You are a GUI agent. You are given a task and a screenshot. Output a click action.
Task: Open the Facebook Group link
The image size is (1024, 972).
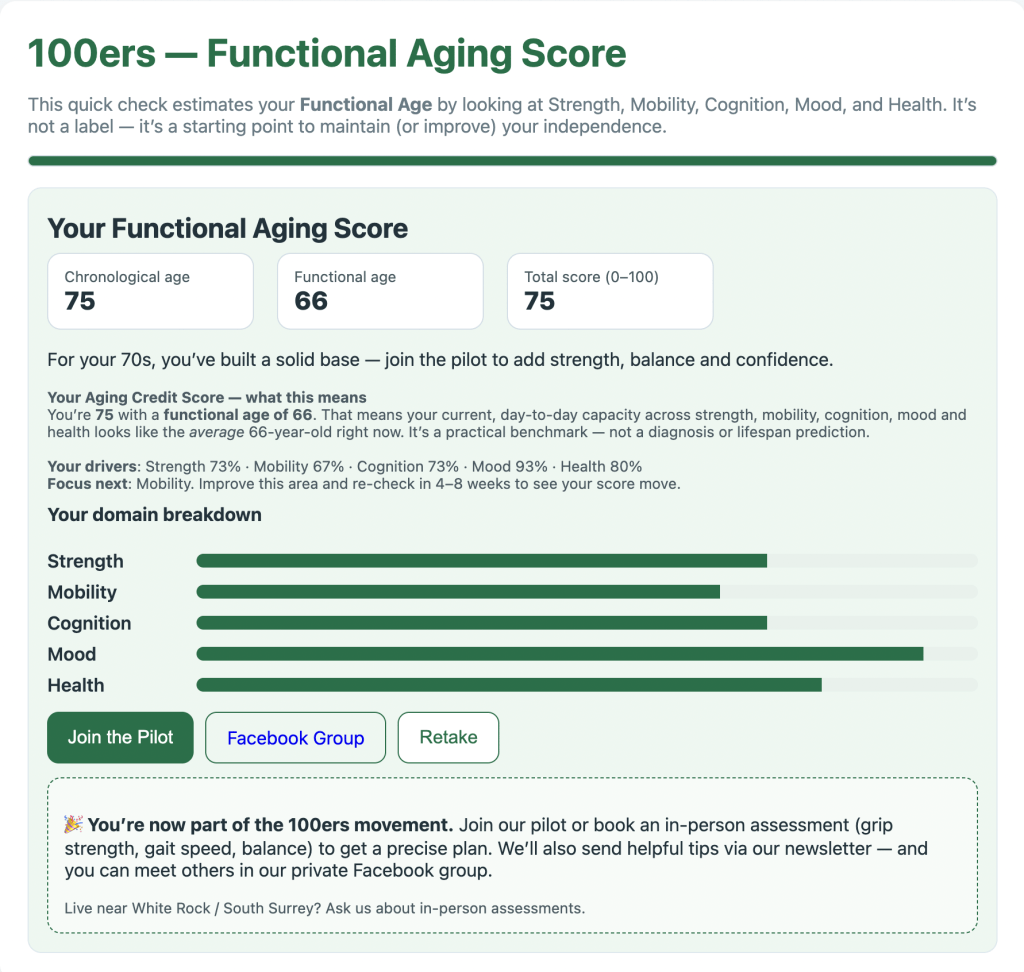point(295,738)
